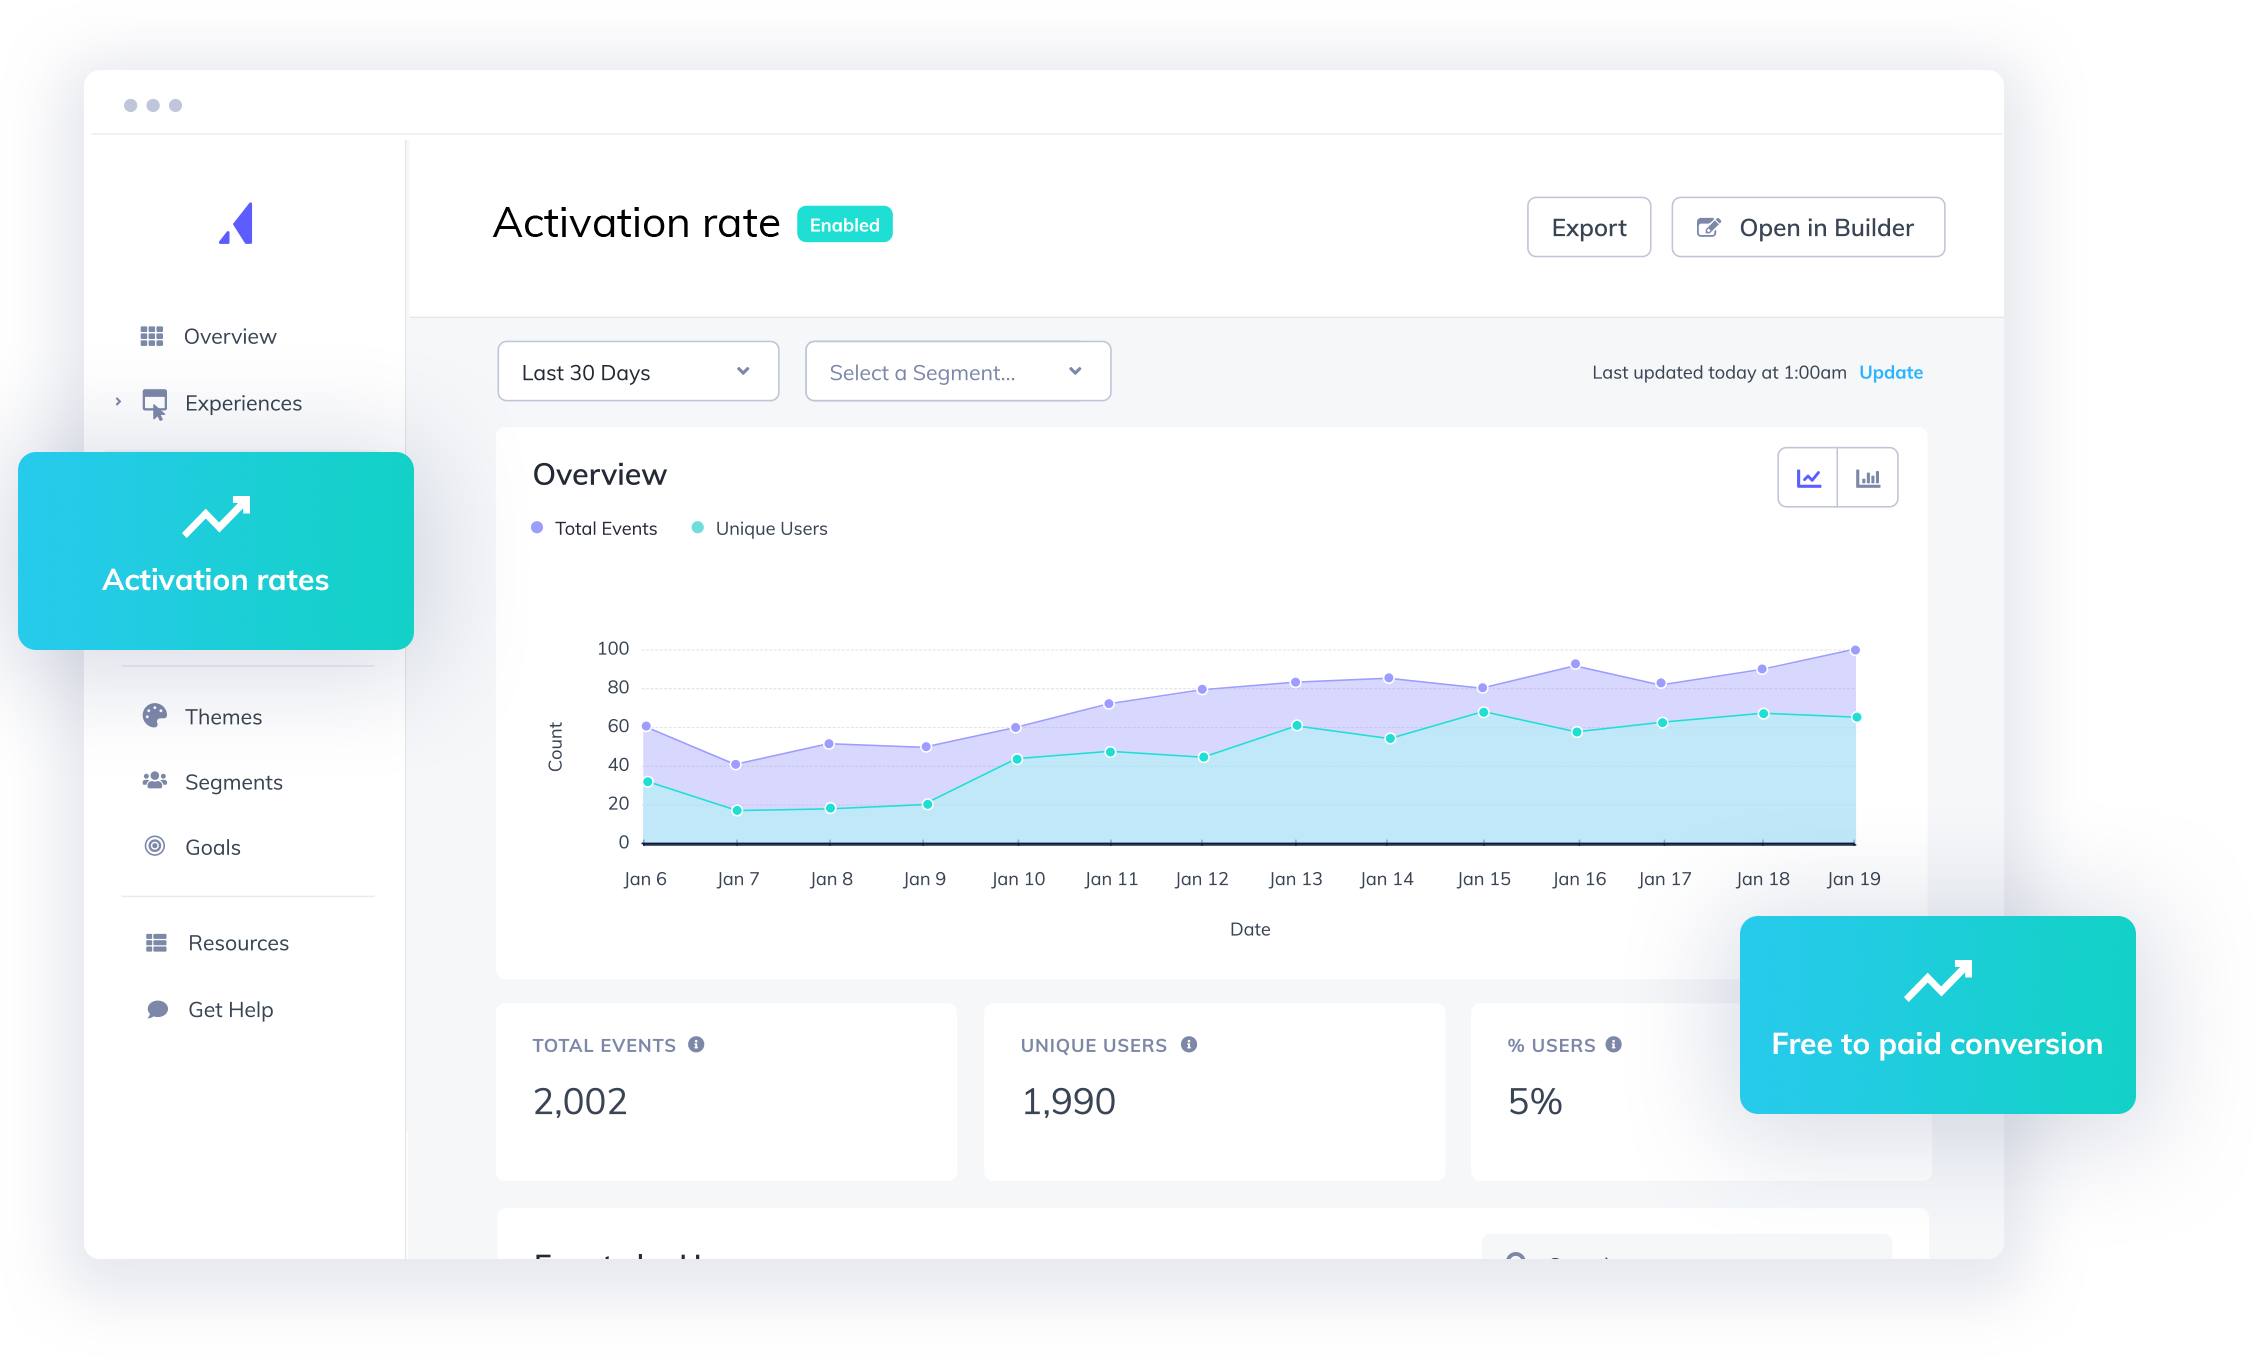Image resolution: width=2258 pixels, height=1358 pixels.
Task: Click the Themes palette icon
Action: pyautogui.click(x=155, y=716)
